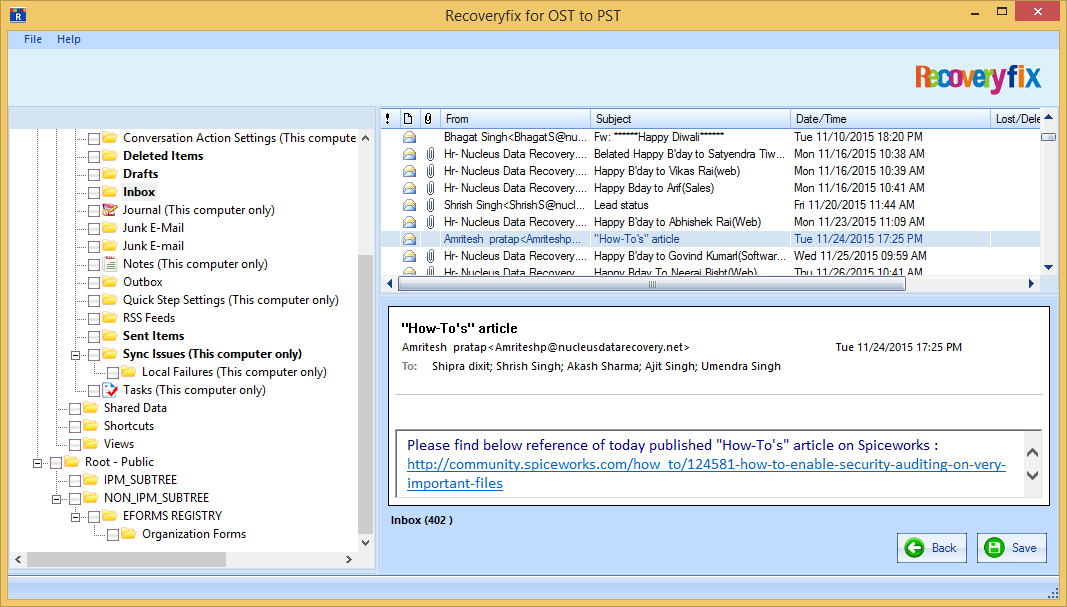Sort by Lost/Deleted column header
This screenshot has width=1067, height=607.
tap(1015, 118)
